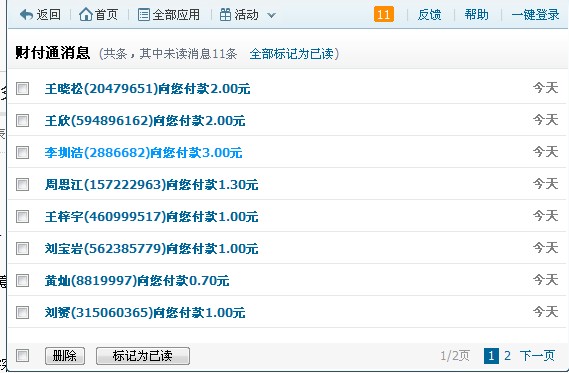Screen dimensions: 569x373
Task: Tick checkbox for 周思江 payment message
Action: tap(22, 184)
